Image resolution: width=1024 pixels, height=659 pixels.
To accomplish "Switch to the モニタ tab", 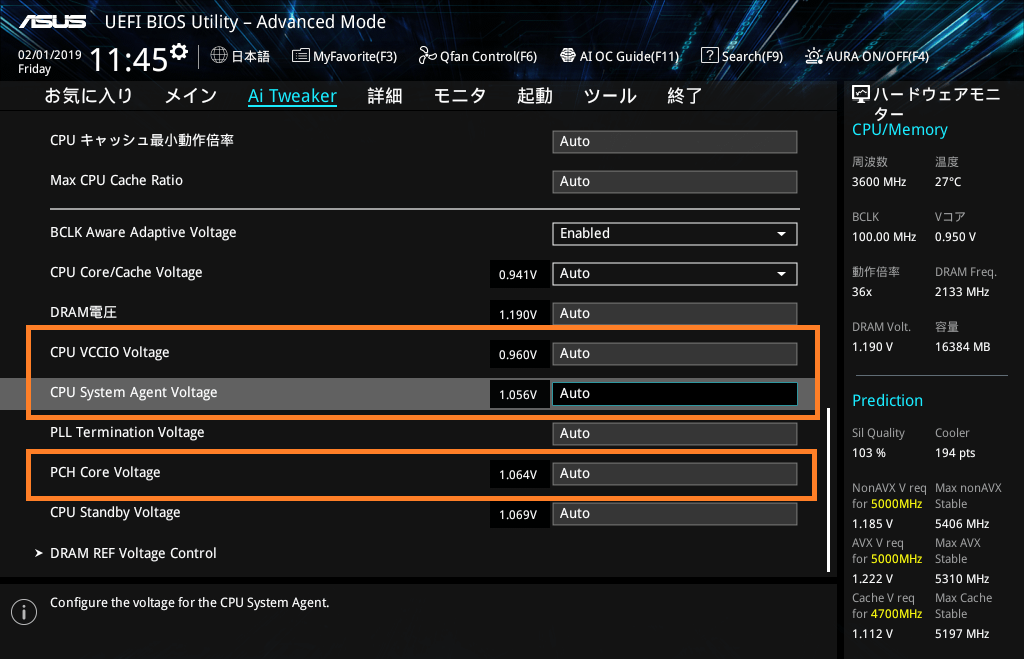I will coord(460,96).
